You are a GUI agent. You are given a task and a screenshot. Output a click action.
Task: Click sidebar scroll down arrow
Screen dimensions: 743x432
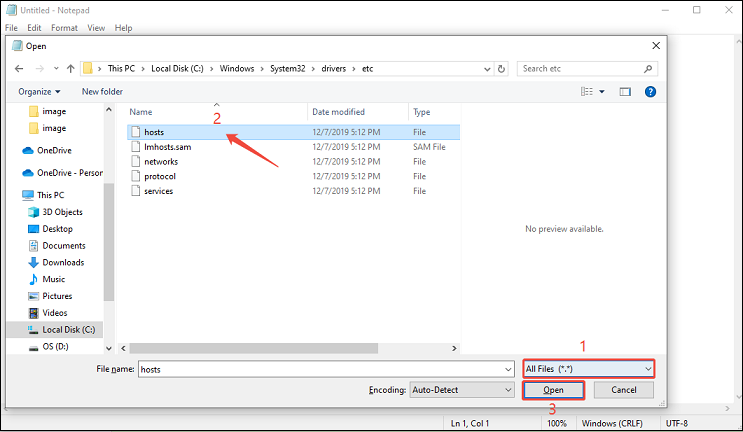click(x=109, y=349)
